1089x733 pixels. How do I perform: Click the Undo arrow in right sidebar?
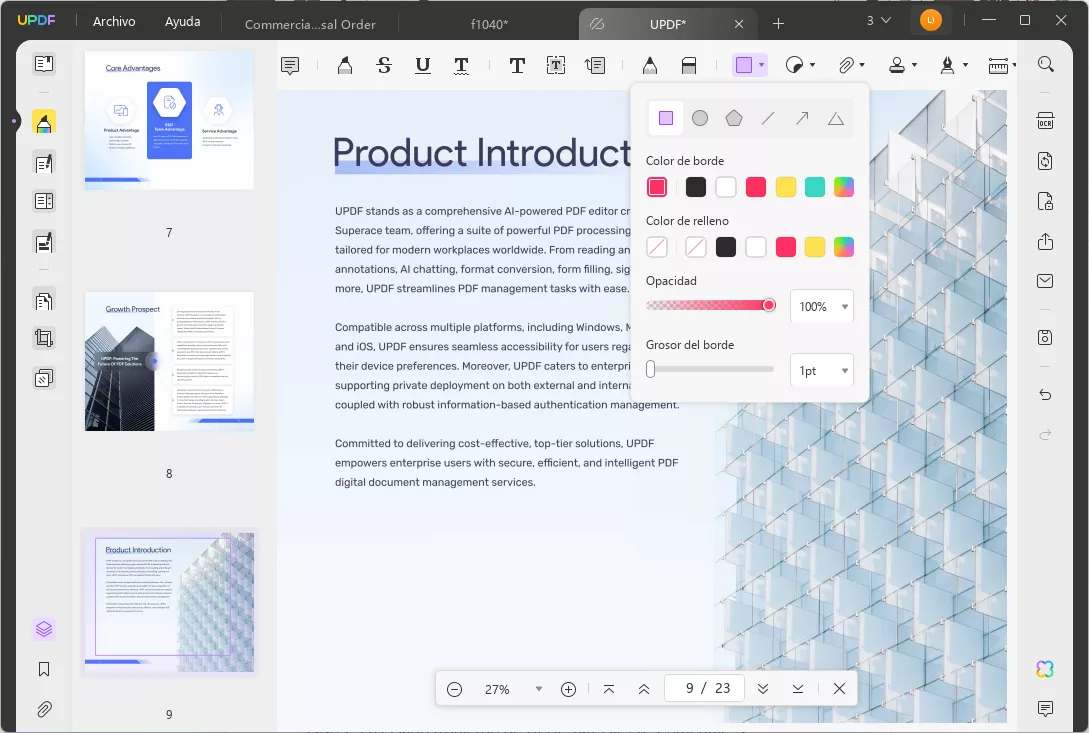(x=1045, y=395)
